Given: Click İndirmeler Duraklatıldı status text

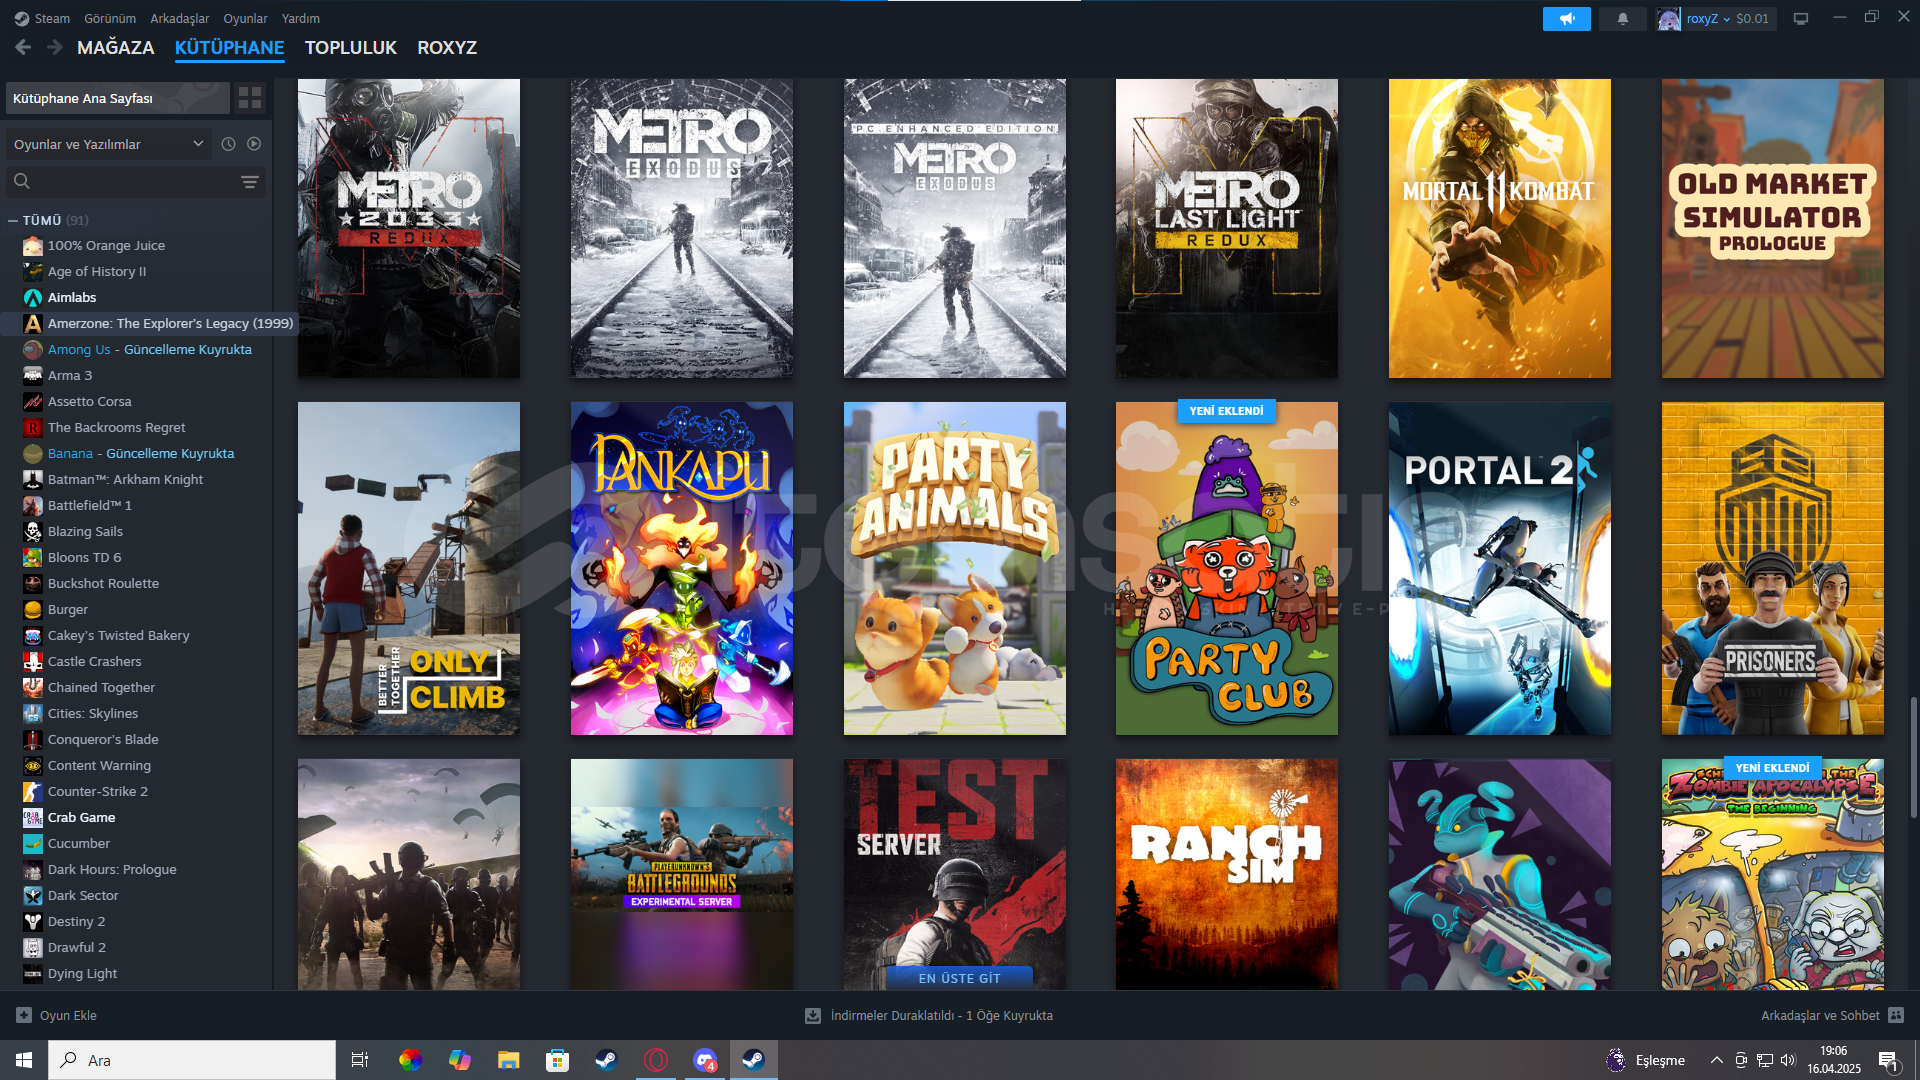Looking at the screenshot, I should point(942,1015).
